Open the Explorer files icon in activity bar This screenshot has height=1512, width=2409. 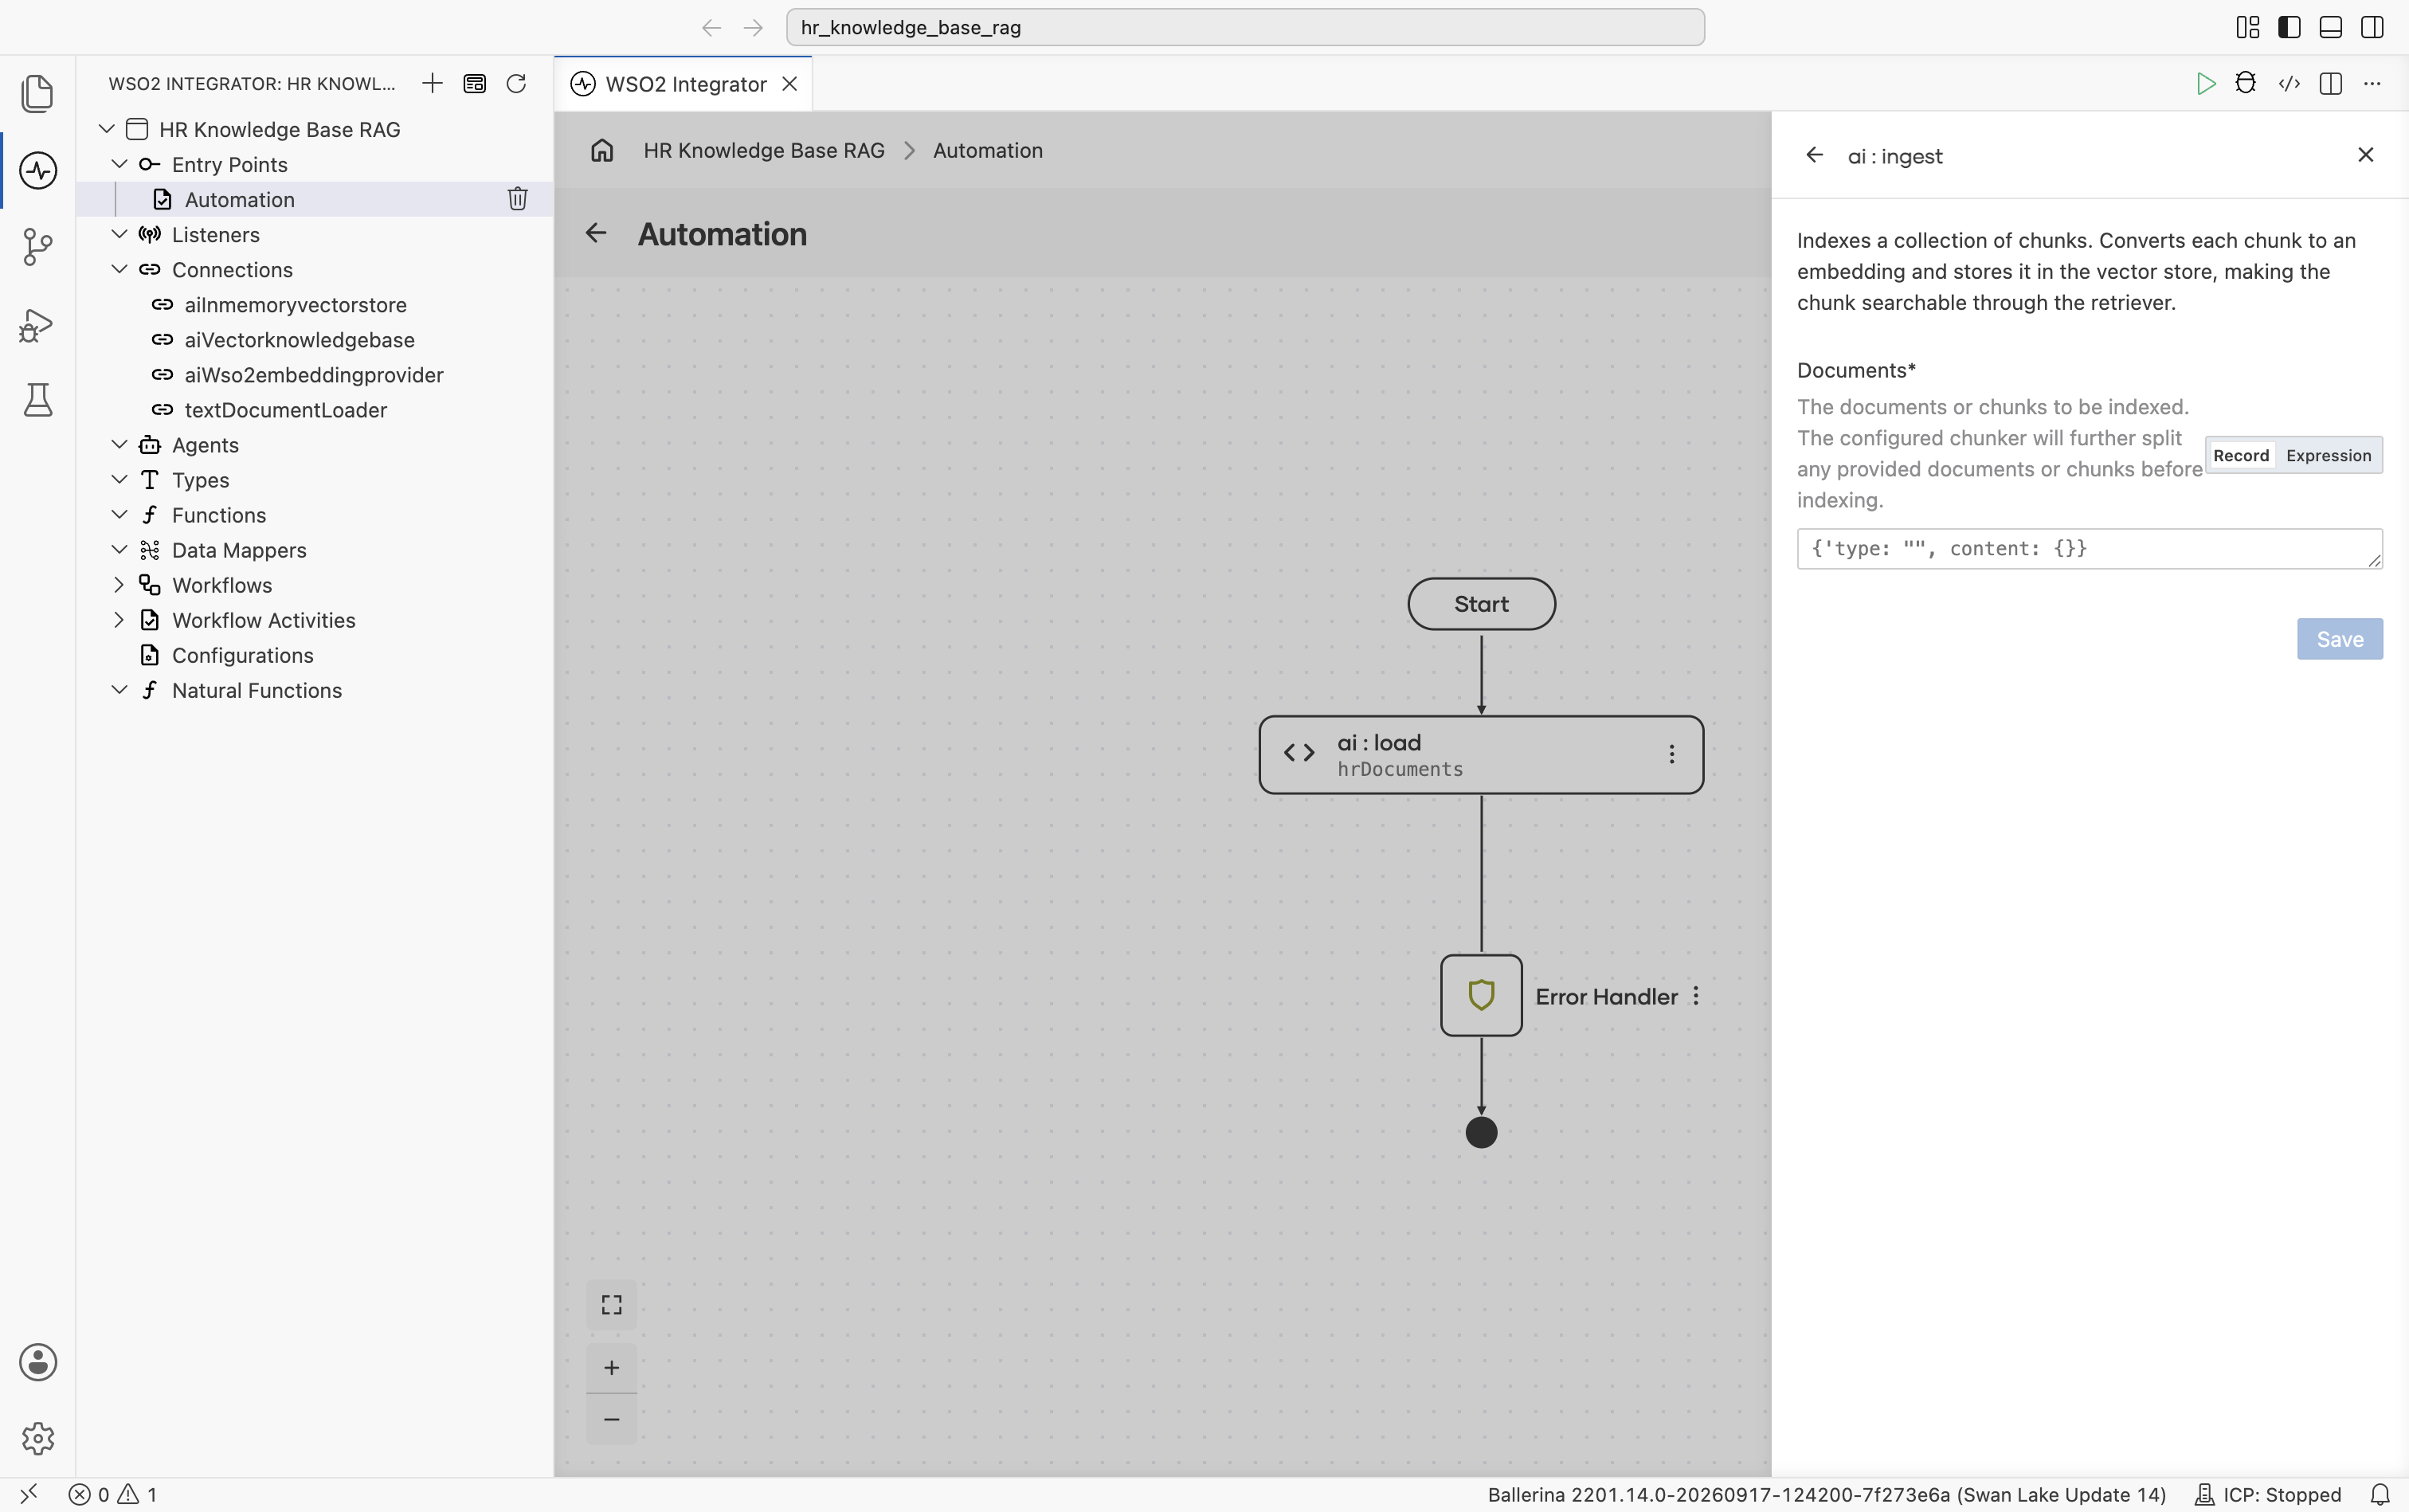point(37,93)
